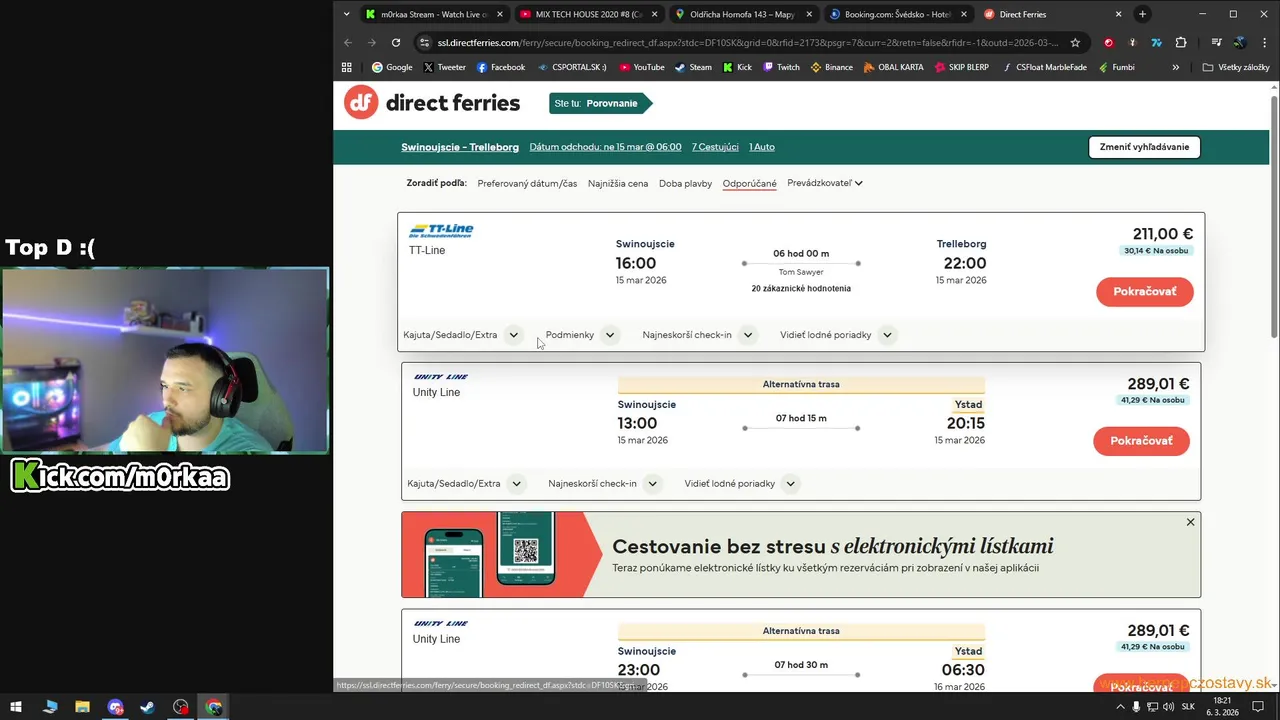Click the 7 Cestujúci link
This screenshot has height=720, width=1280.
[x=715, y=147]
